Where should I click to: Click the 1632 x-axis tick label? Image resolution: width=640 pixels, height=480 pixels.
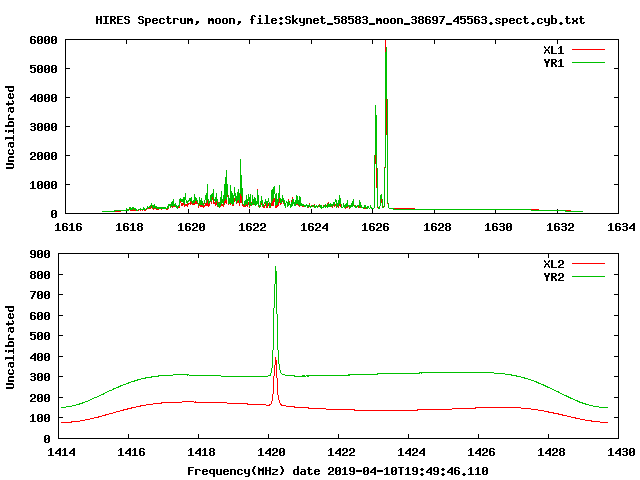coord(560,227)
